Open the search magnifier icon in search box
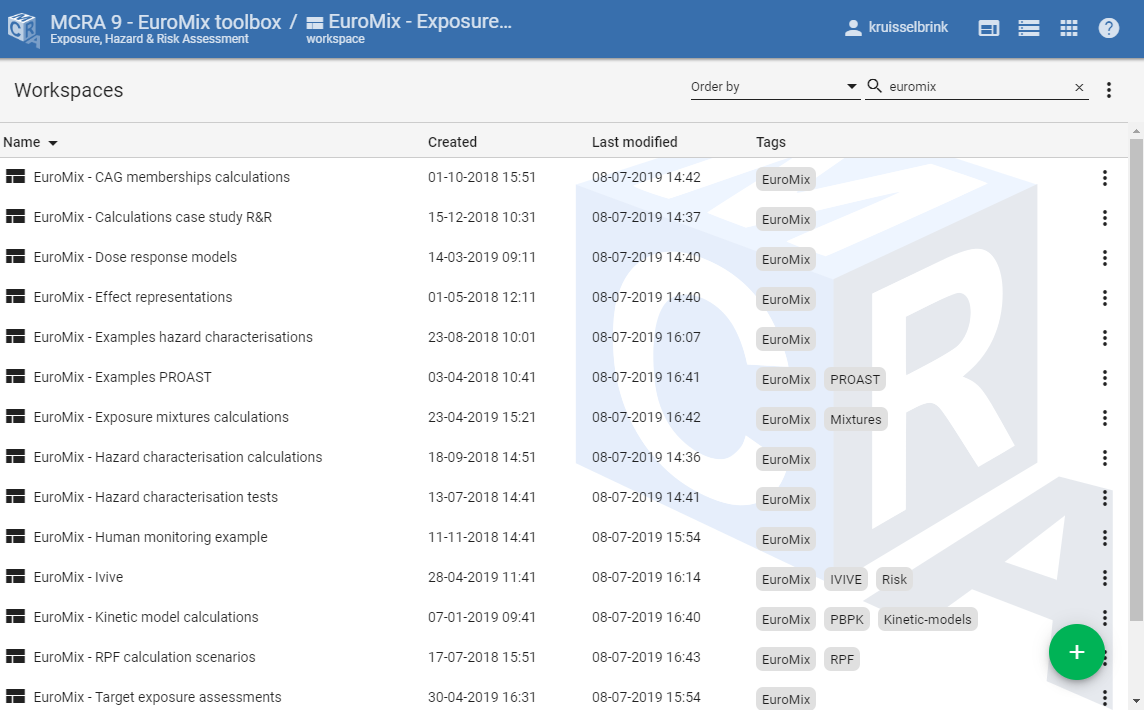Screen dimensions: 1144x710 tap(874, 86)
